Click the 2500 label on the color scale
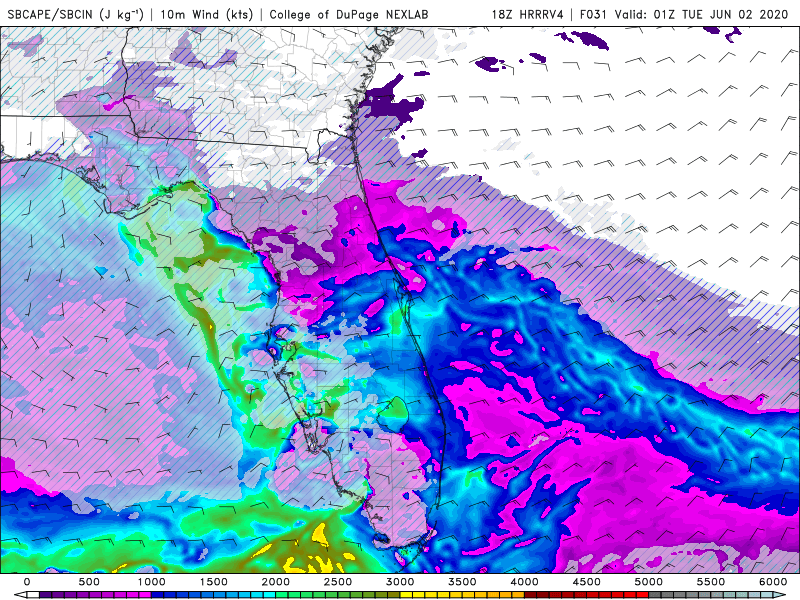The width and height of the screenshot is (800, 600). click(338, 582)
